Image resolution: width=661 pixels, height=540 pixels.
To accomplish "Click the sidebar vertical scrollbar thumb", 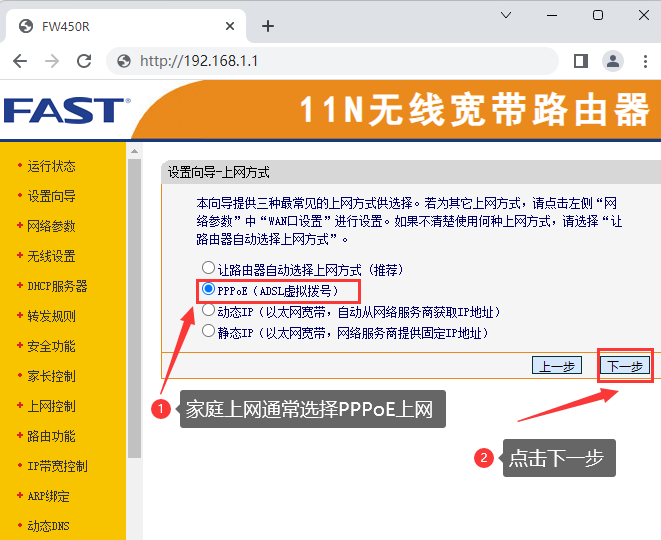I will (x=134, y=309).
